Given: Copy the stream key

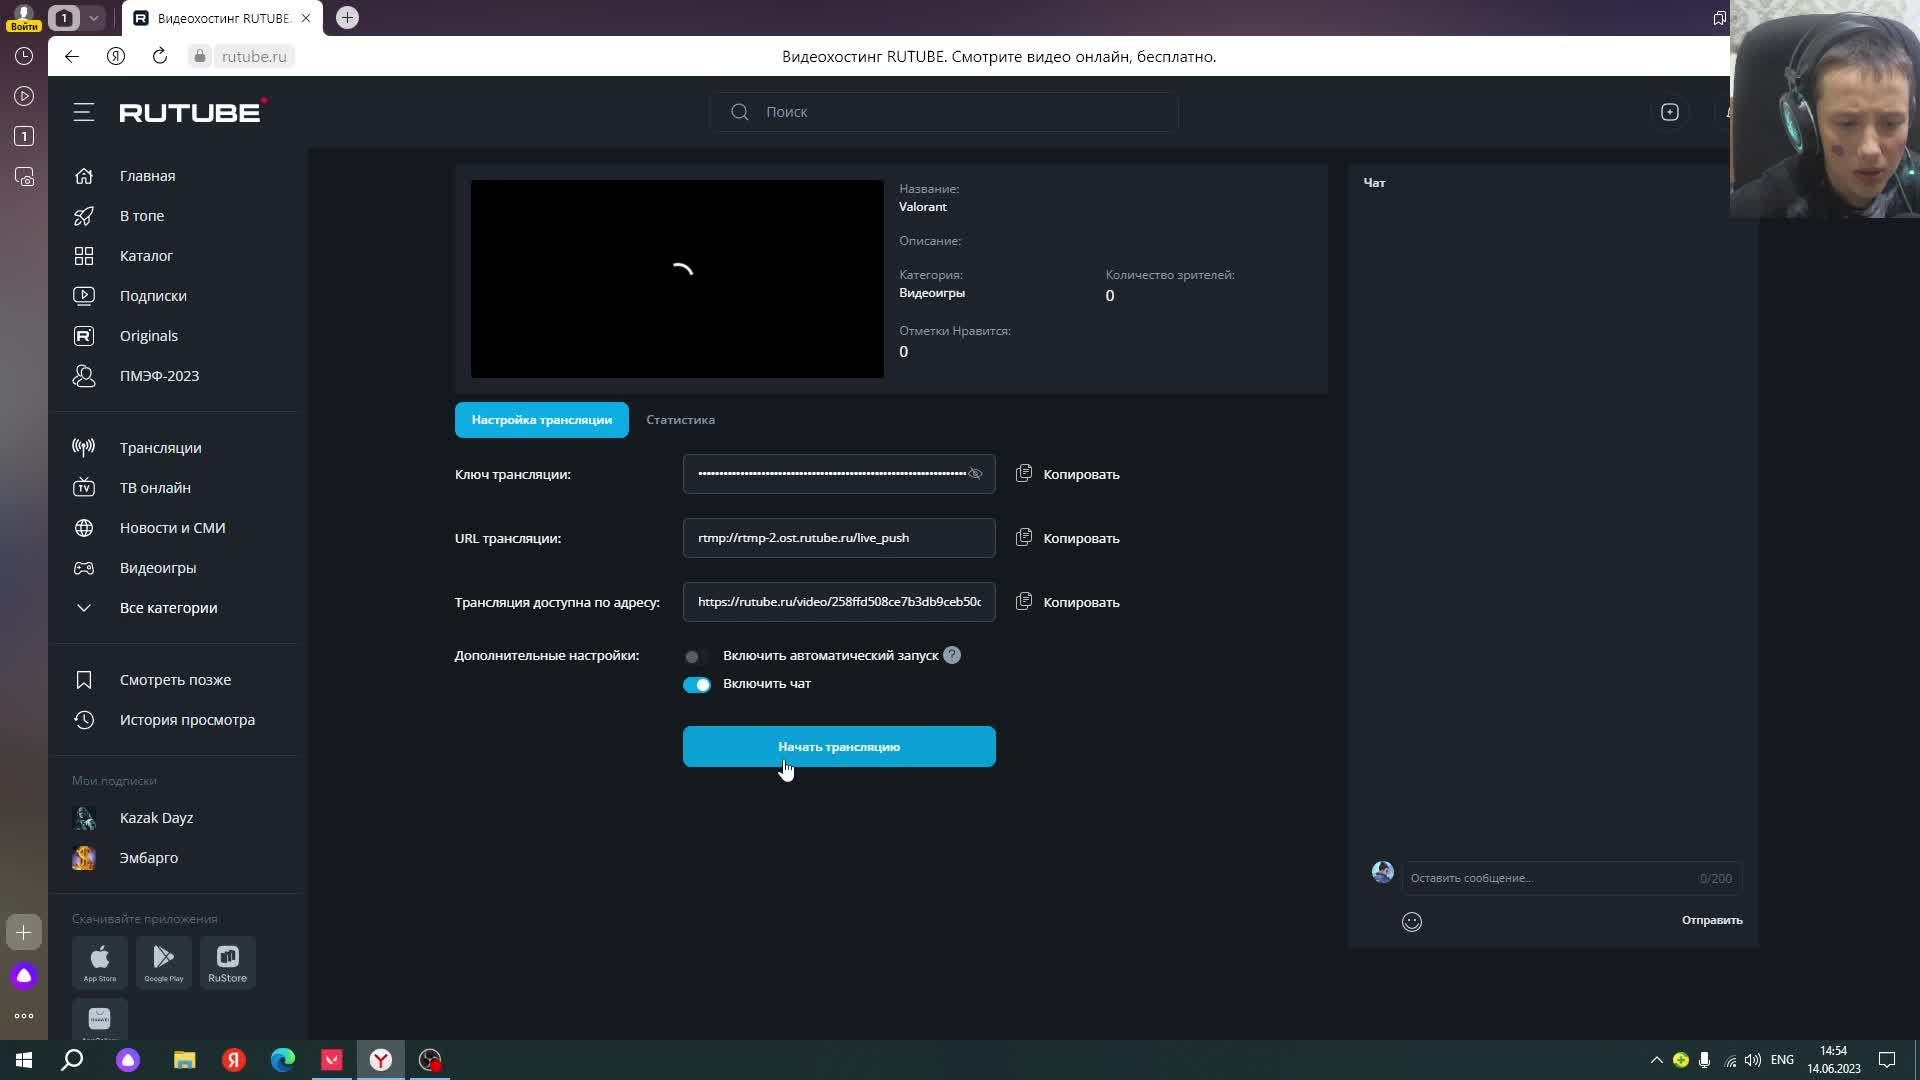Looking at the screenshot, I should (x=1067, y=474).
